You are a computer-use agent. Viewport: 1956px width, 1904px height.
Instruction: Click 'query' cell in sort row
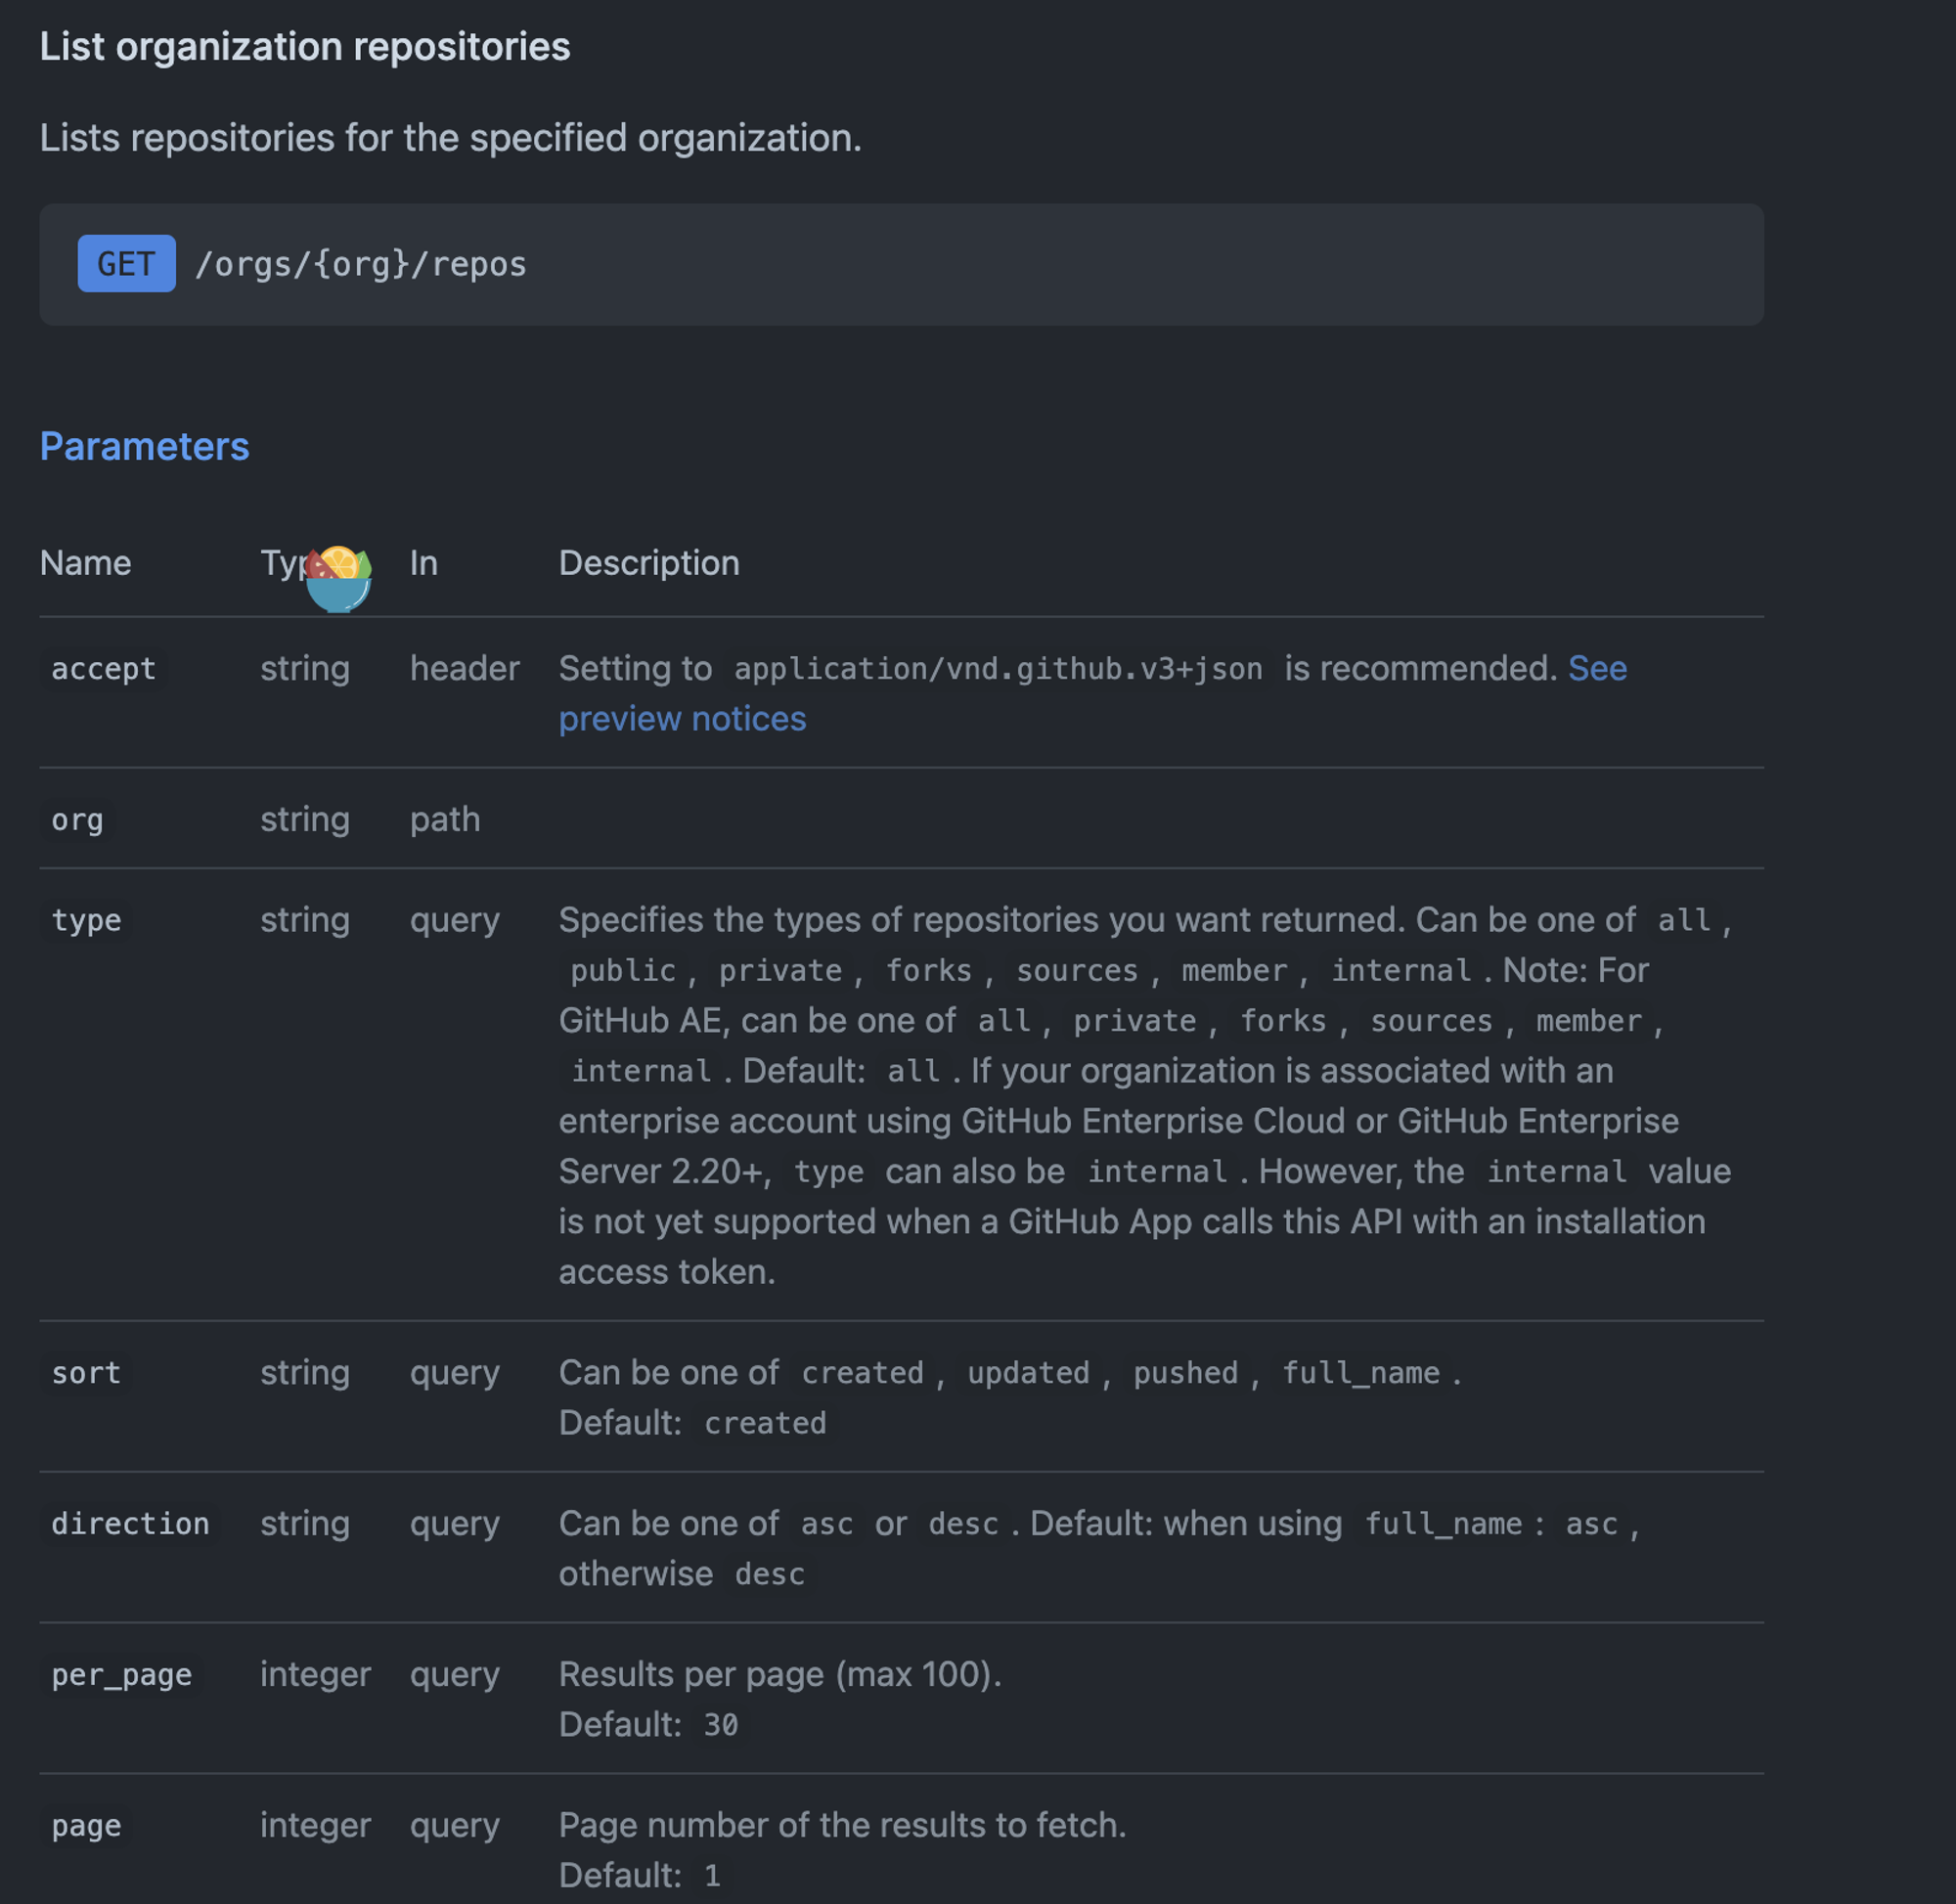pos(455,1373)
